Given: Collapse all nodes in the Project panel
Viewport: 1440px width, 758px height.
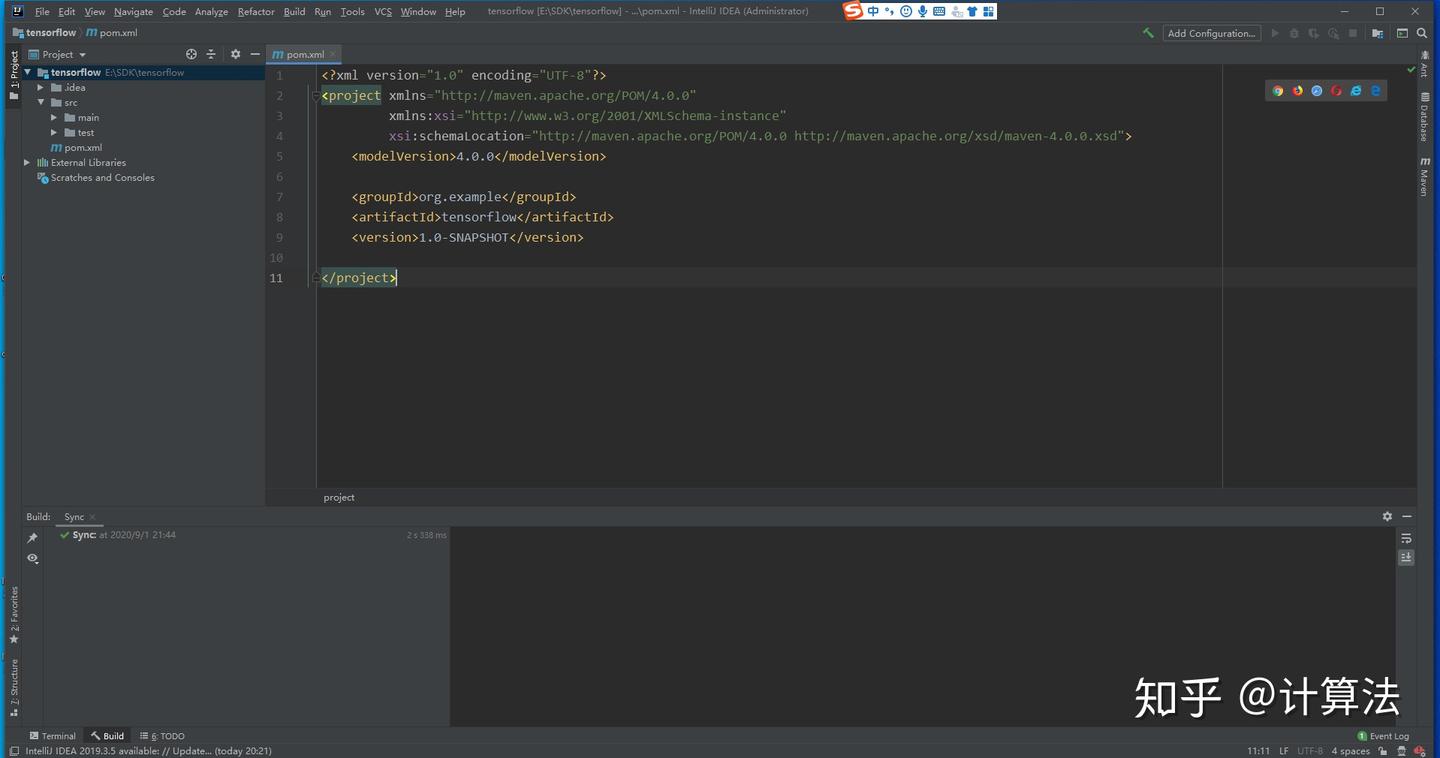Looking at the screenshot, I should [x=211, y=54].
